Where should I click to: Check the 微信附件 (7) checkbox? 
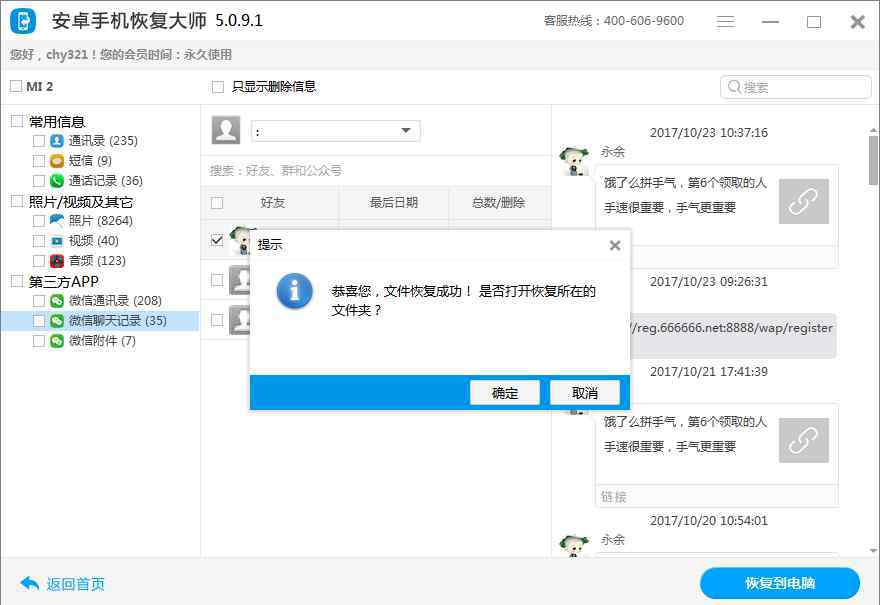[x=39, y=341]
